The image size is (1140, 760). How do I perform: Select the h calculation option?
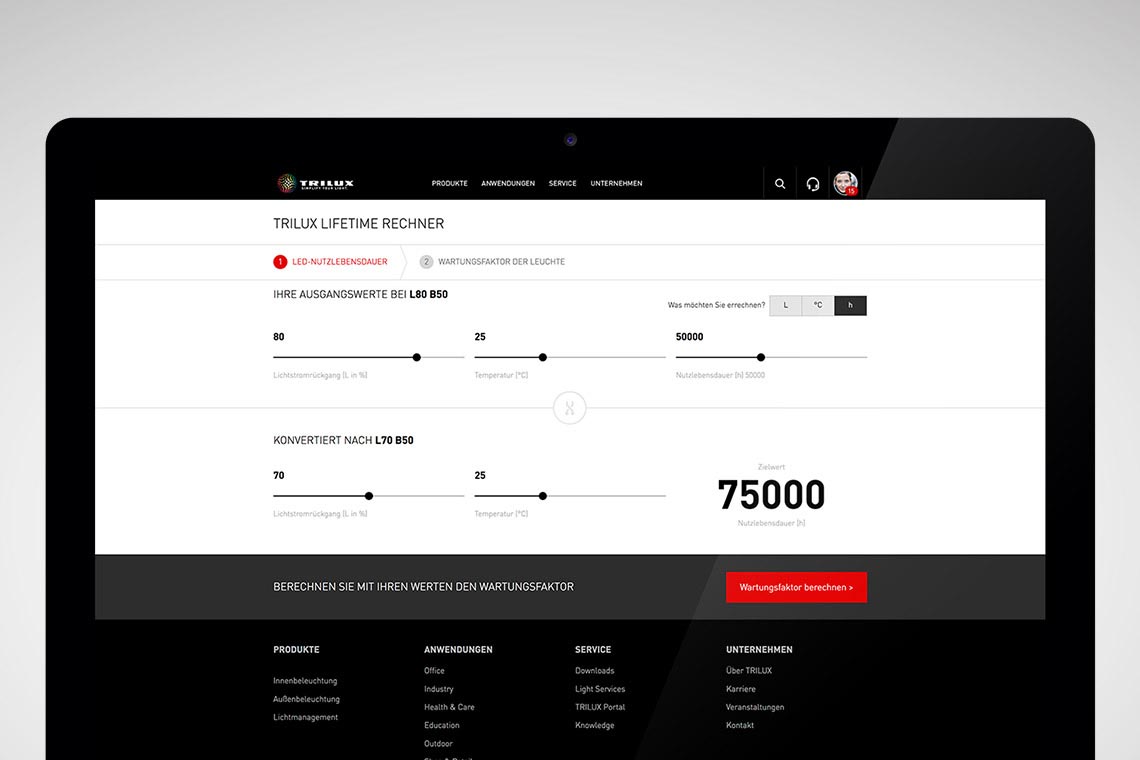(851, 305)
